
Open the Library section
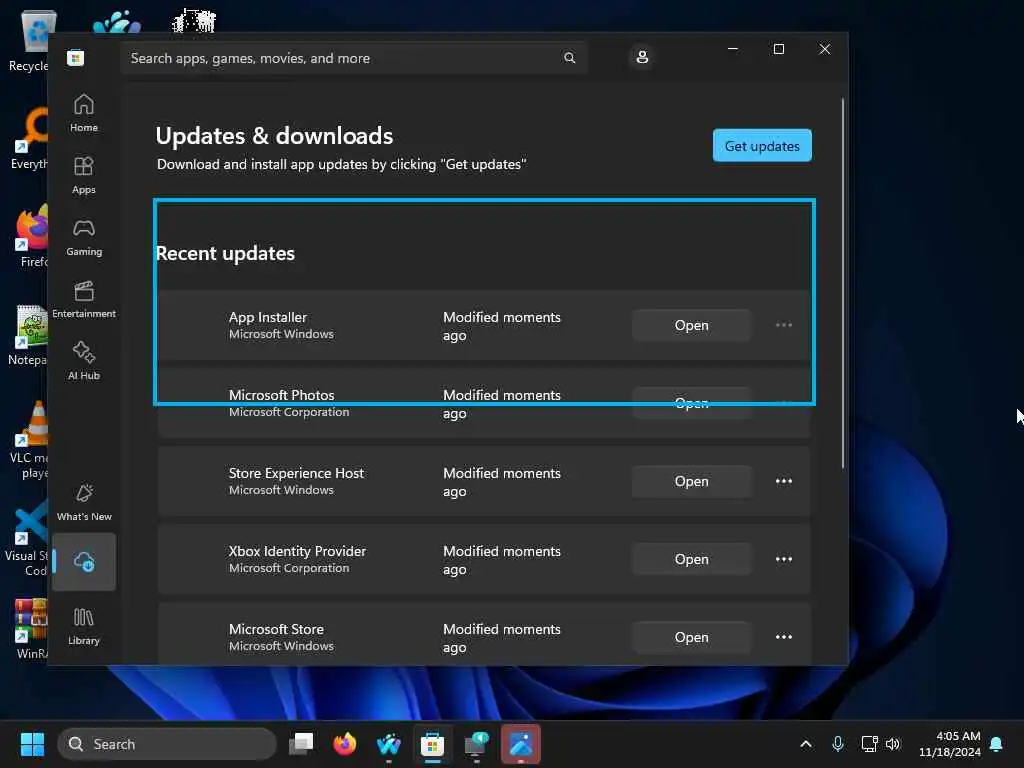point(84,626)
